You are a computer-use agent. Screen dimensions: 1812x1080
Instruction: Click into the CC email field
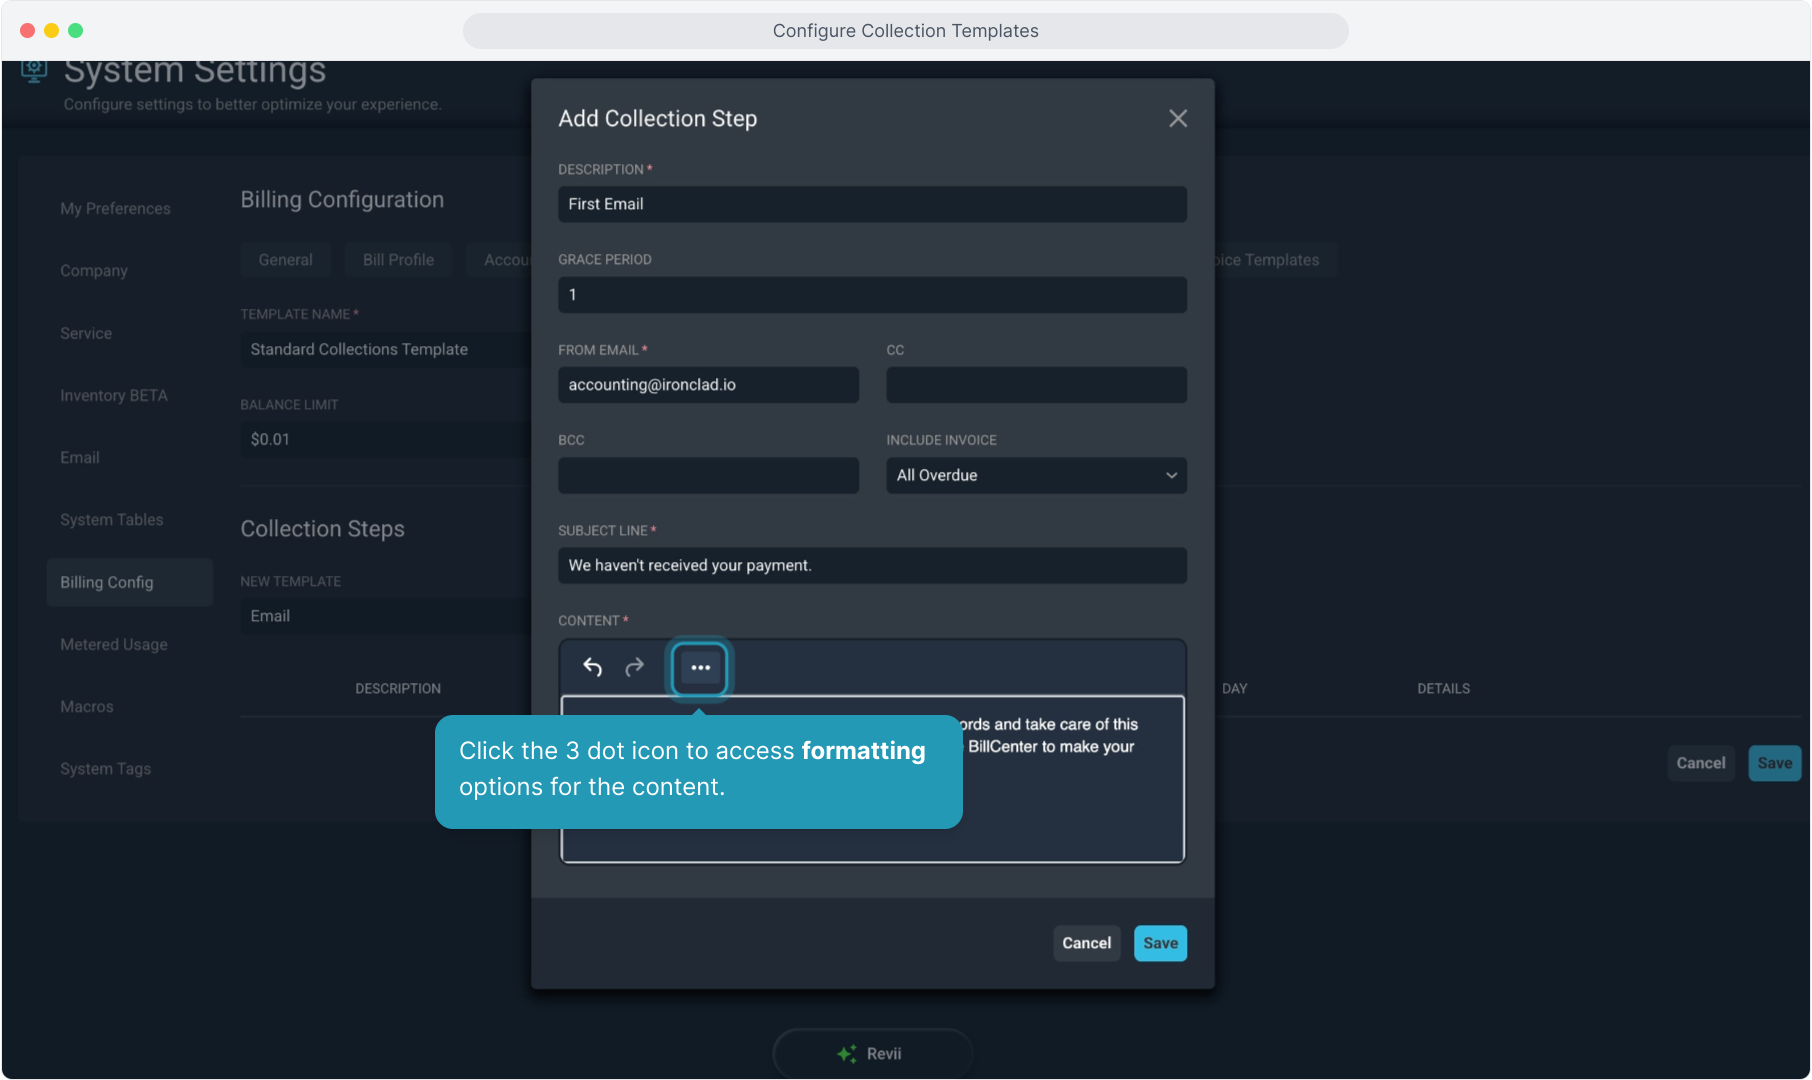[x=1036, y=385]
